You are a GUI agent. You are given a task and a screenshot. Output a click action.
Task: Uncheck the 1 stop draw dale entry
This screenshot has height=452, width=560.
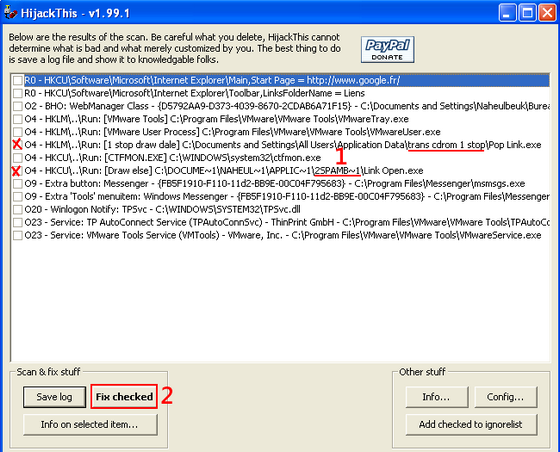[x=18, y=145]
